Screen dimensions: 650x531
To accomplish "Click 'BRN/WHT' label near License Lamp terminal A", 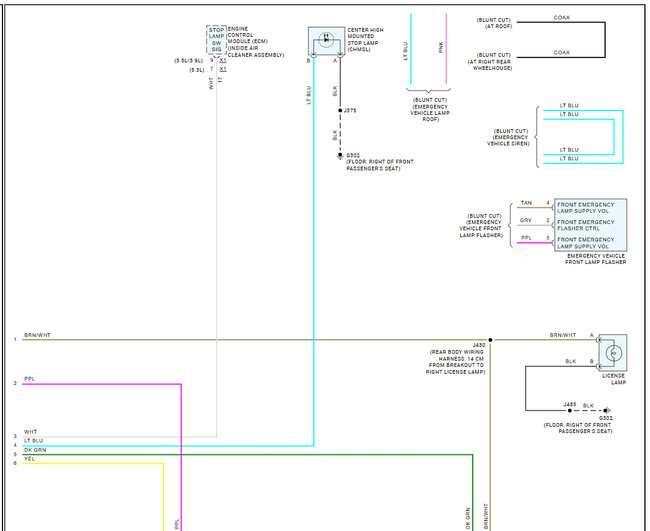I will coord(563,335).
